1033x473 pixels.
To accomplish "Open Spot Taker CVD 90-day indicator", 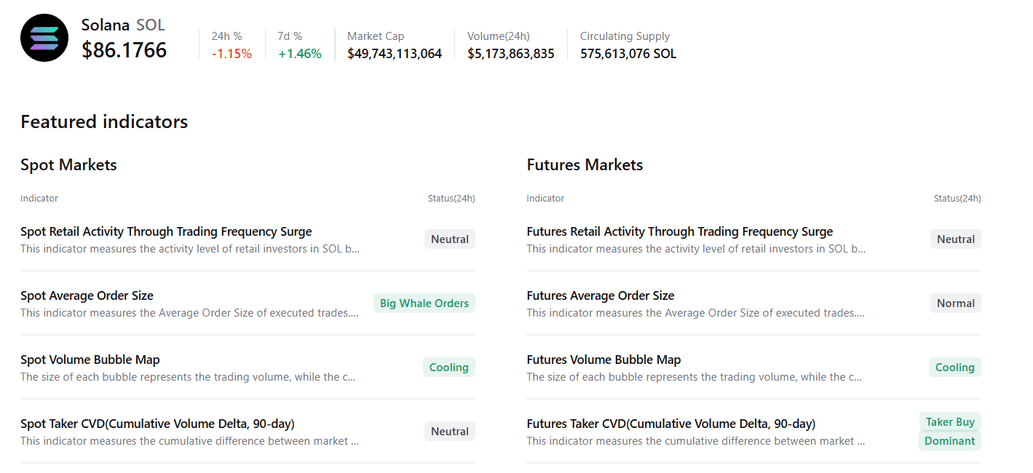I will [x=157, y=424].
